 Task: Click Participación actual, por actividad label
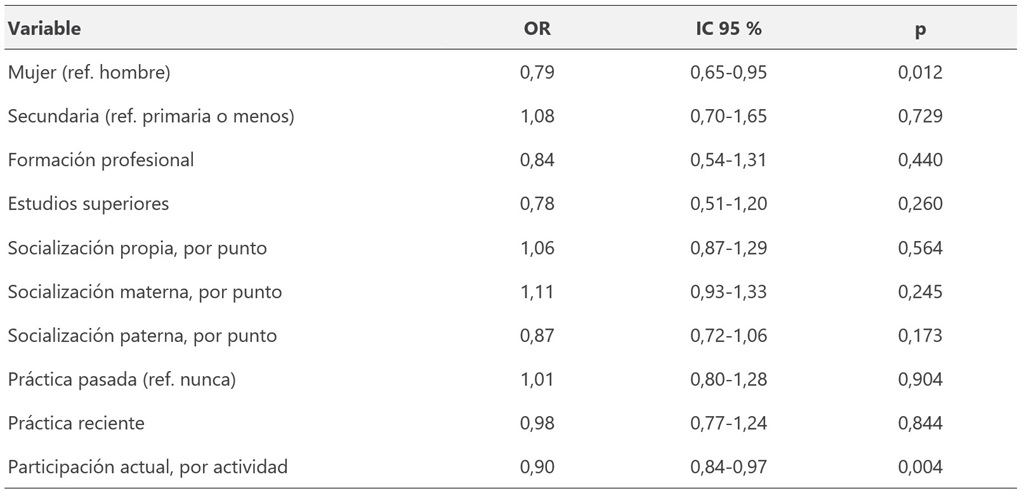coord(148,467)
